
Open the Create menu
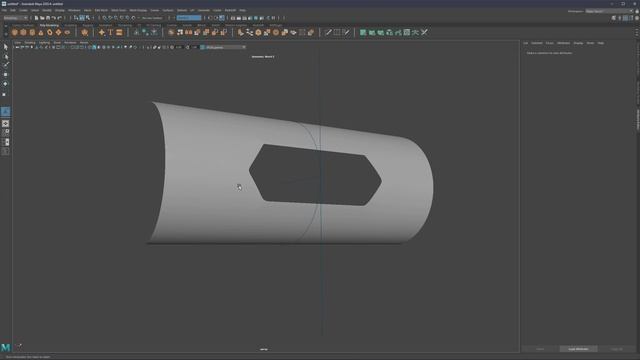(x=24, y=10)
